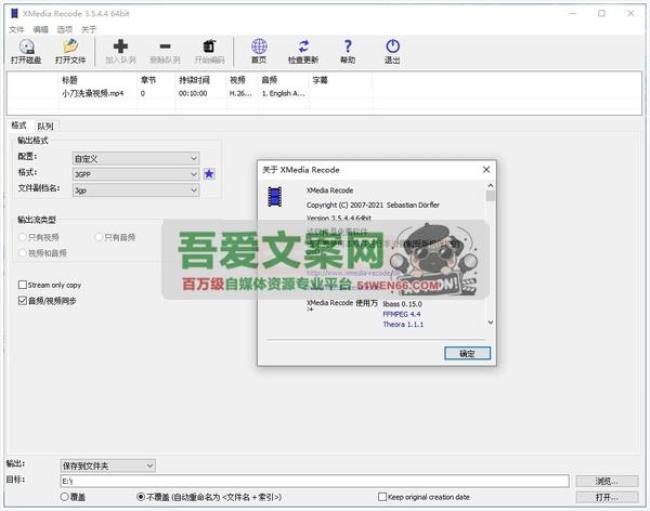
Task: Enable Keep original creation date checkbox
Action: [x=382, y=496]
